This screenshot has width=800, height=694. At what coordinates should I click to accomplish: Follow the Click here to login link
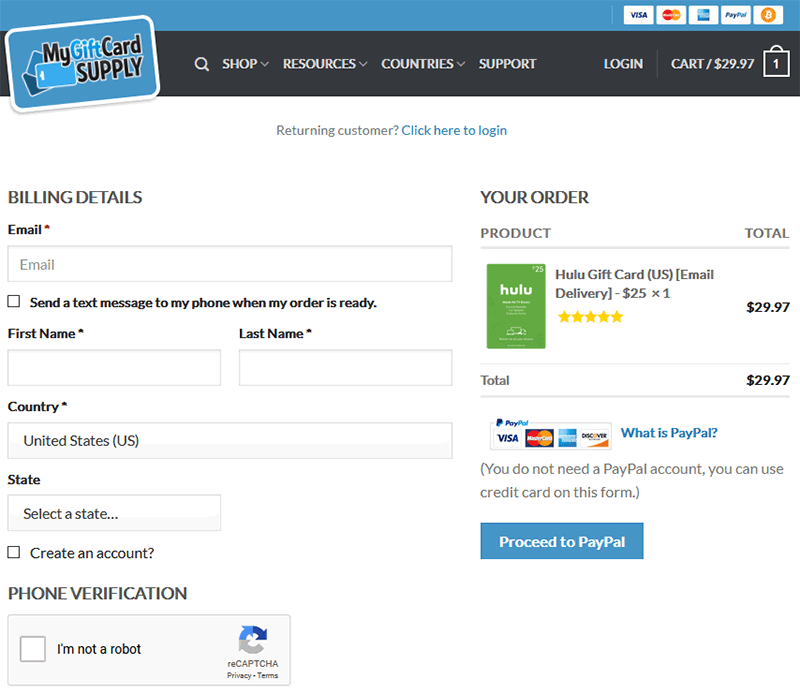pos(454,131)
